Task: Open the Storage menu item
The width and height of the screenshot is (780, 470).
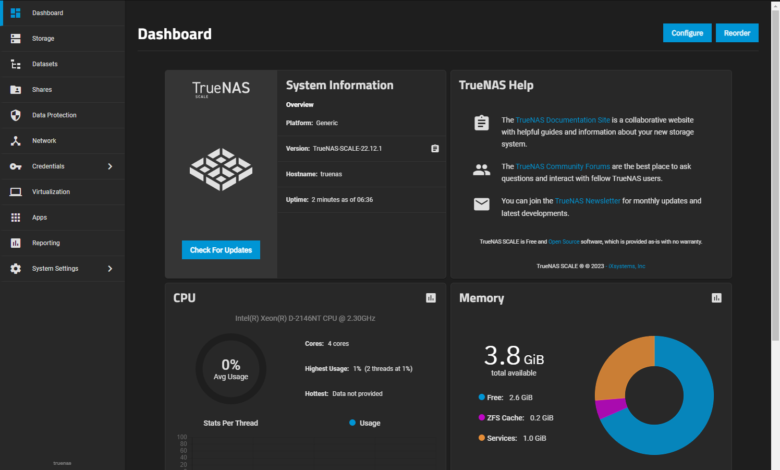Action: coord(63,38)
